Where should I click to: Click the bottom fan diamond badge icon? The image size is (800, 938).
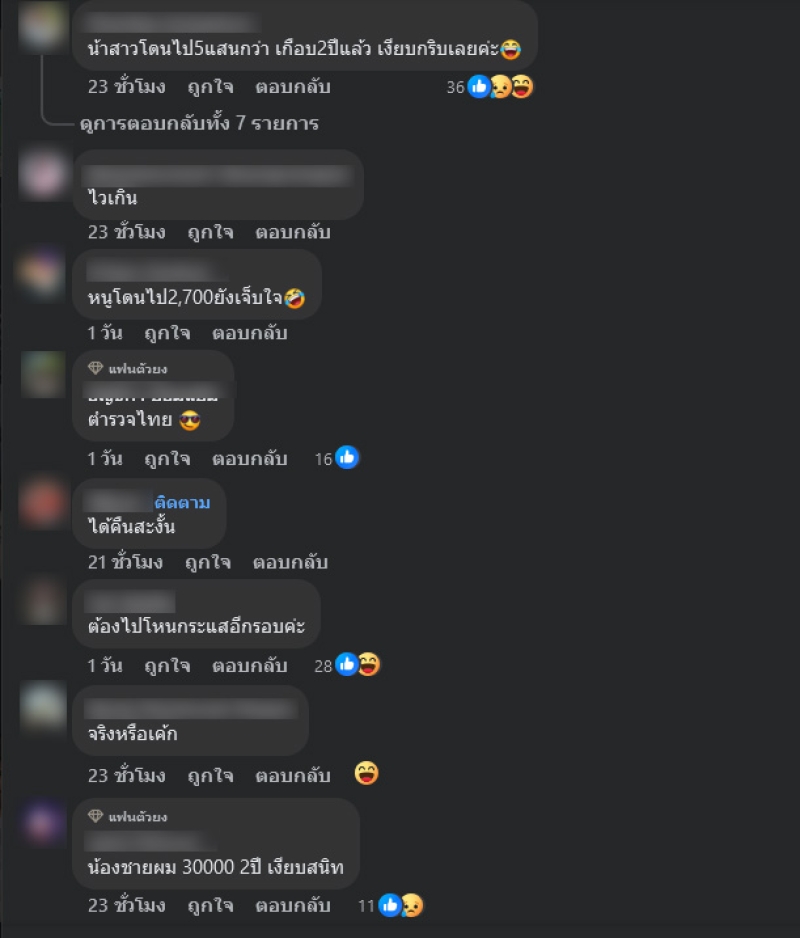(x=95, y=816)
